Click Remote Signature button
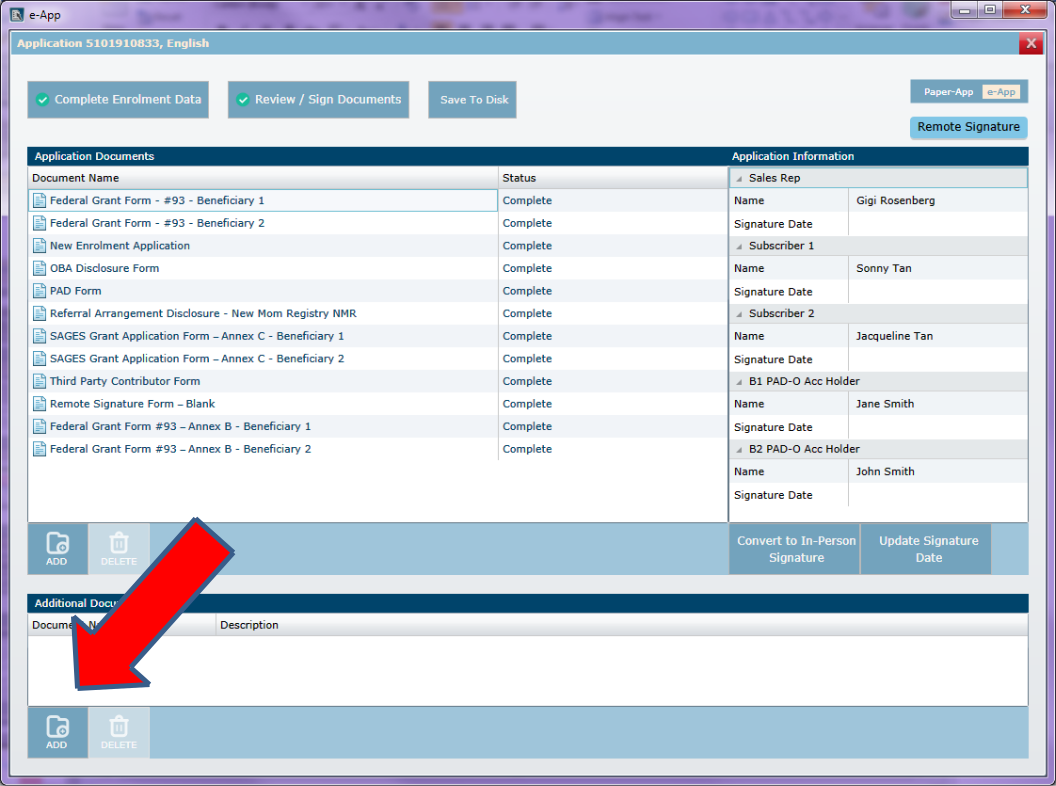 (968, 127)
